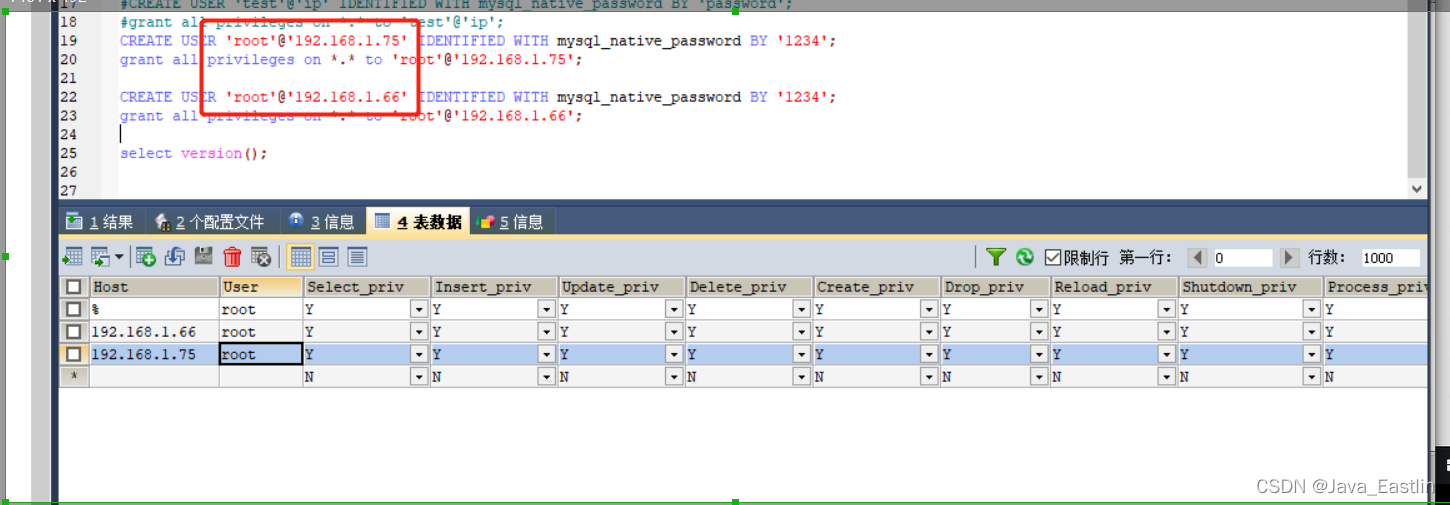The width and height of the screenshot is (1450, 505).
Task: Click the next page arrow beside first-row field
Action: 1290,257
